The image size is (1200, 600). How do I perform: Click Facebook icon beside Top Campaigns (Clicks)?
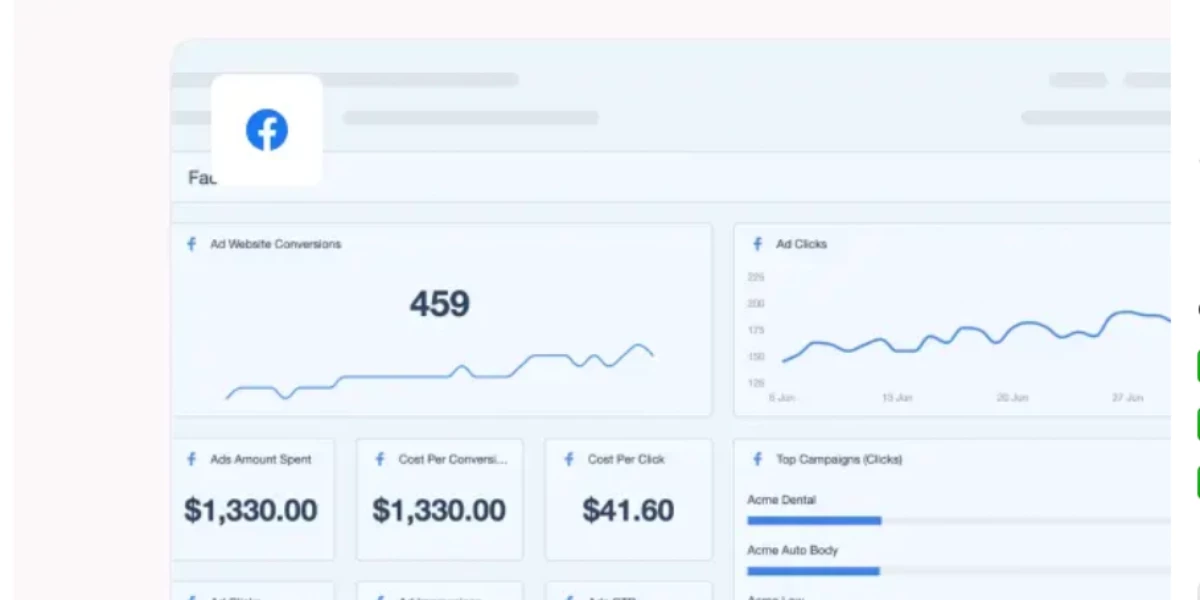point(757,460)
